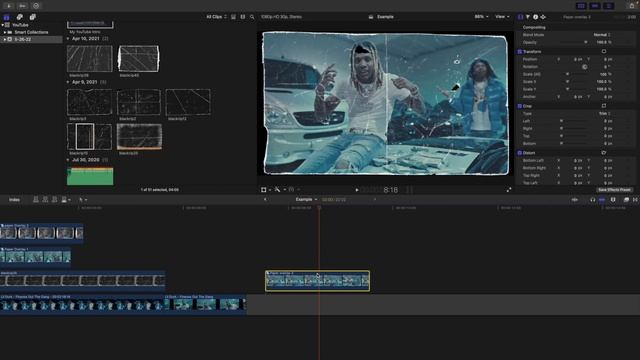Reset Crop parameters with hooked arrow

click(604, 106)
